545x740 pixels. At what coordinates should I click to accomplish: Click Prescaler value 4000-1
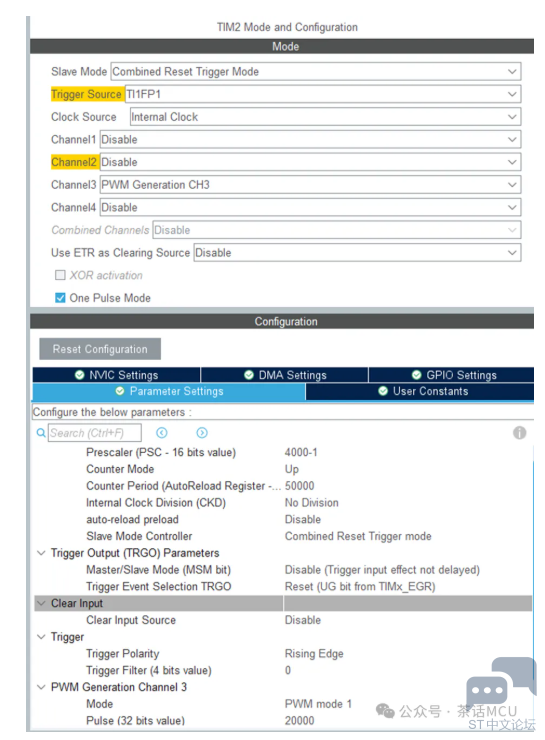[x=301, y=453]
